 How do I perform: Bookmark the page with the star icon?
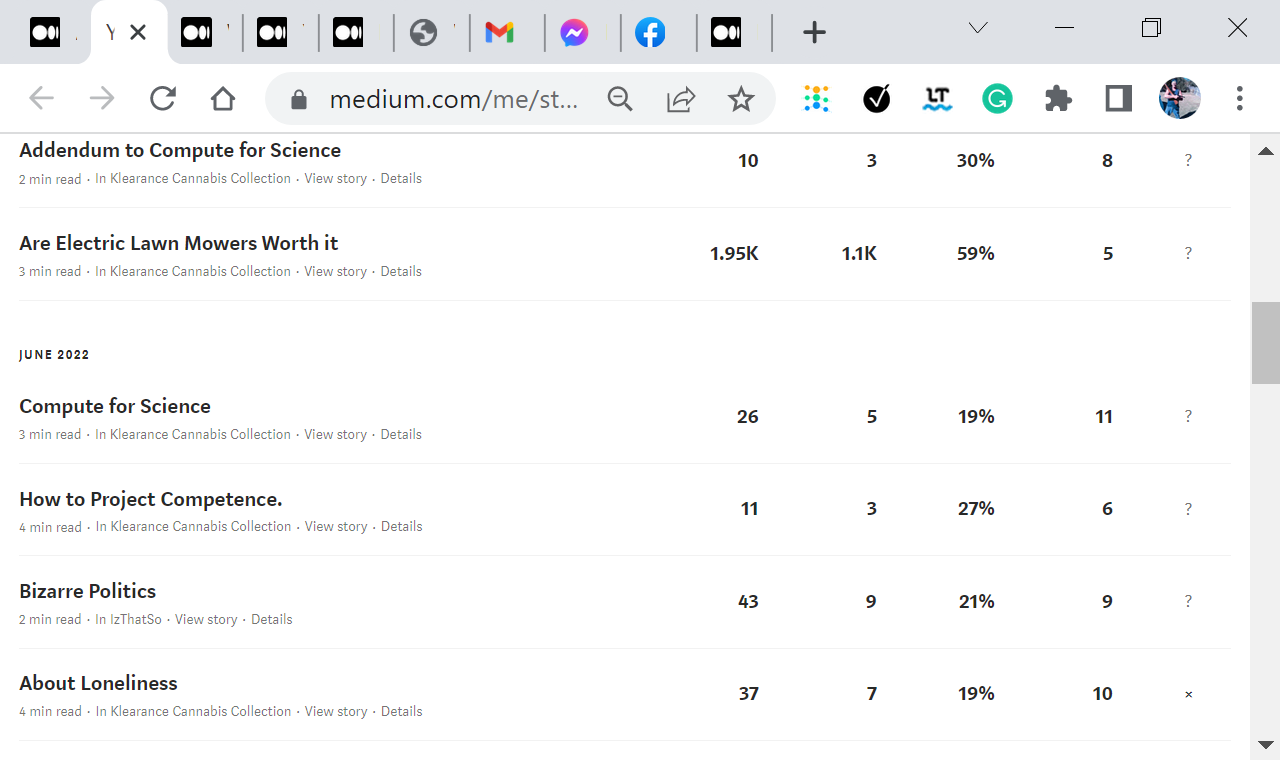click(x=741, y=98)
